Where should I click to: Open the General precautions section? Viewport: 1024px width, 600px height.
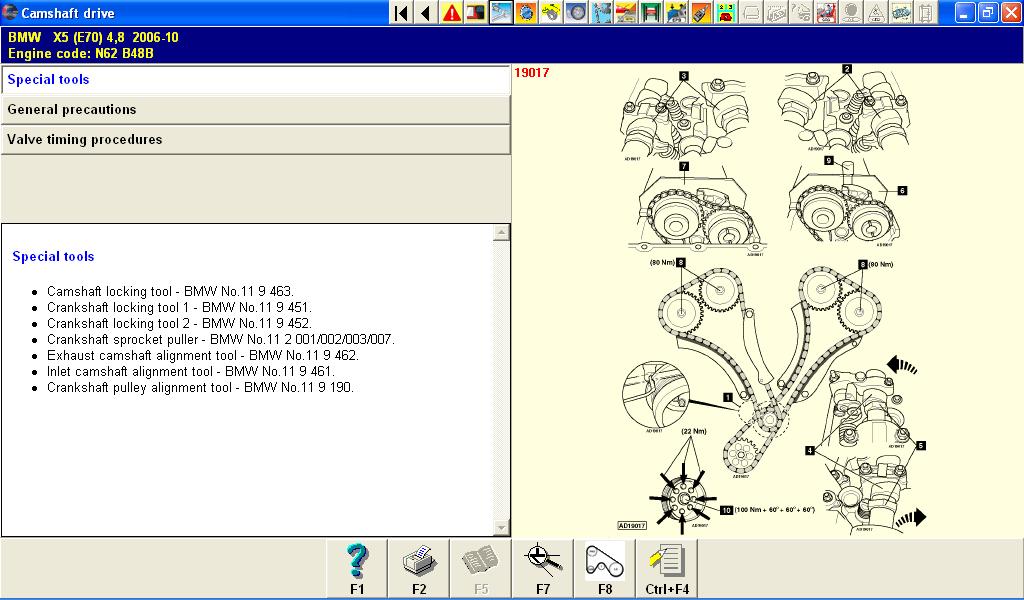click(255, 110)
